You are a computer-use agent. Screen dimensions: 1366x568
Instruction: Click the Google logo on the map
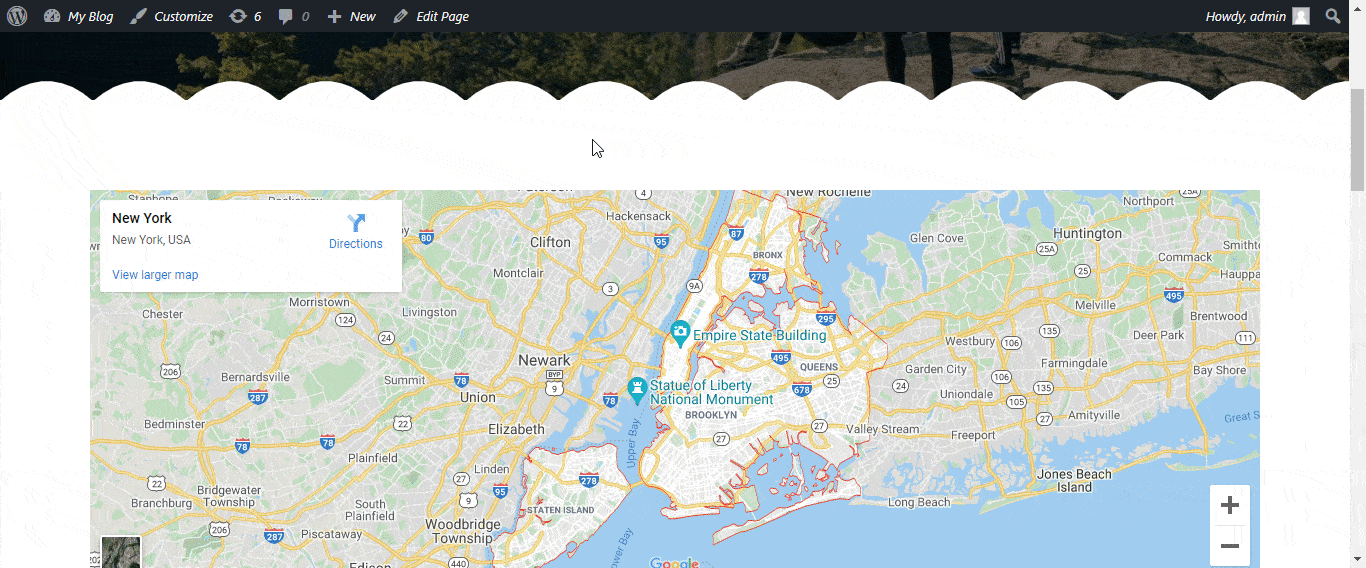674,563
